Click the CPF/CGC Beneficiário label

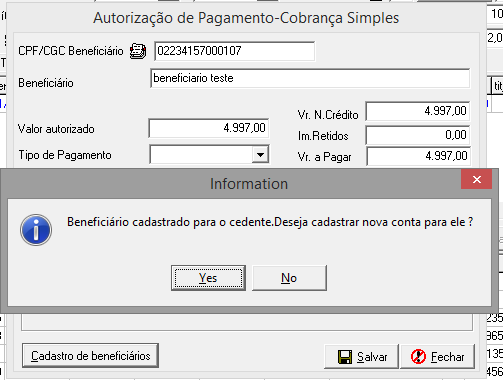tap(71, 51)
